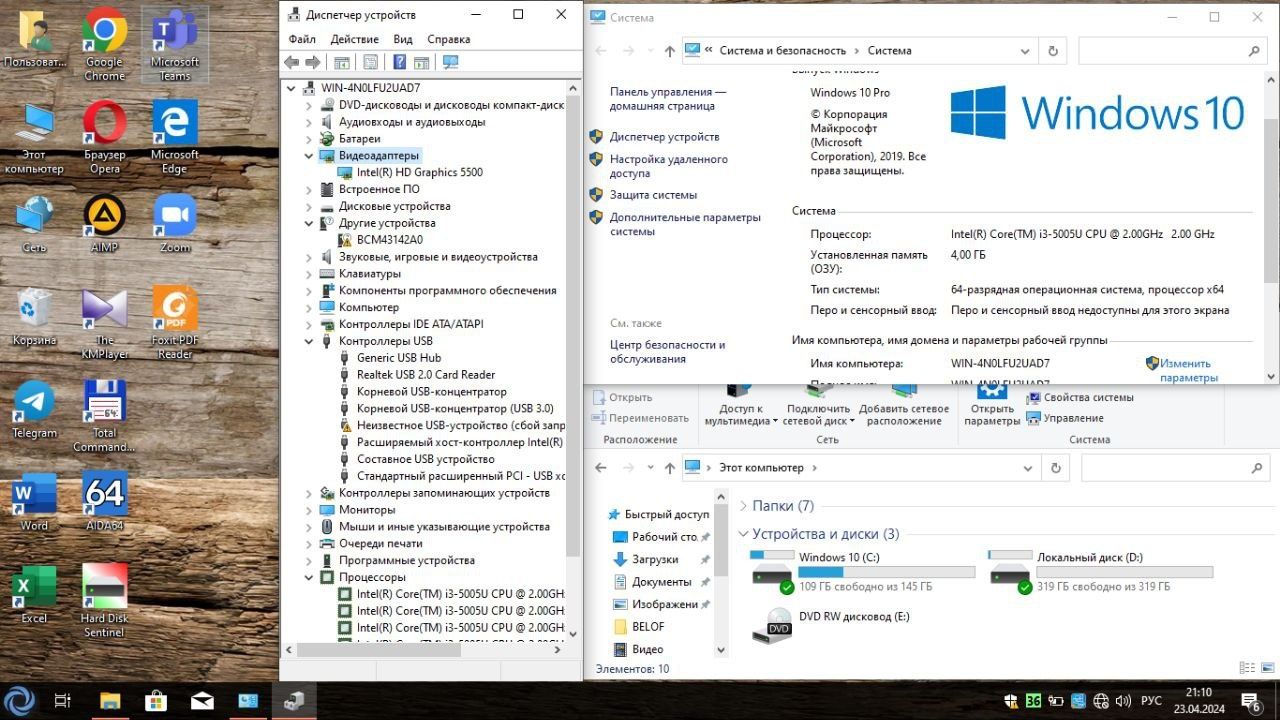
Task: Collapse the Другие устройства node
Action: [x=309, y=223]
